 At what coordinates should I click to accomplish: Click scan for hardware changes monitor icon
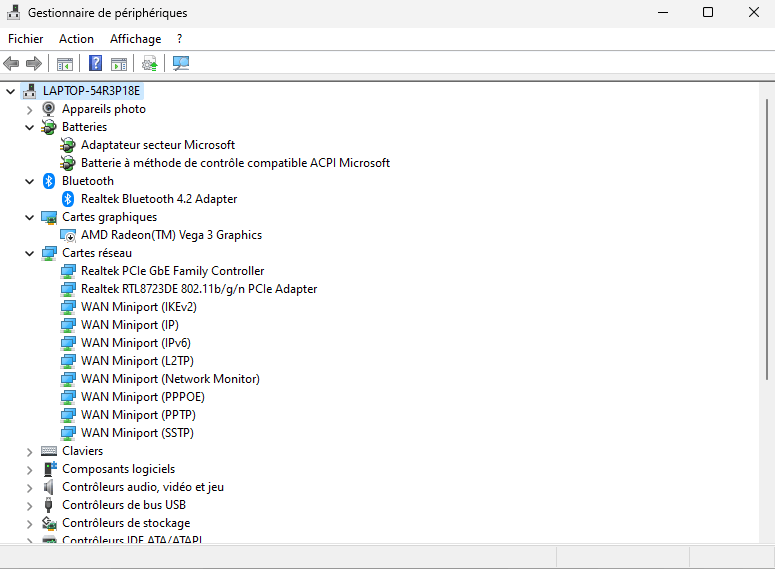coord(180,63)
